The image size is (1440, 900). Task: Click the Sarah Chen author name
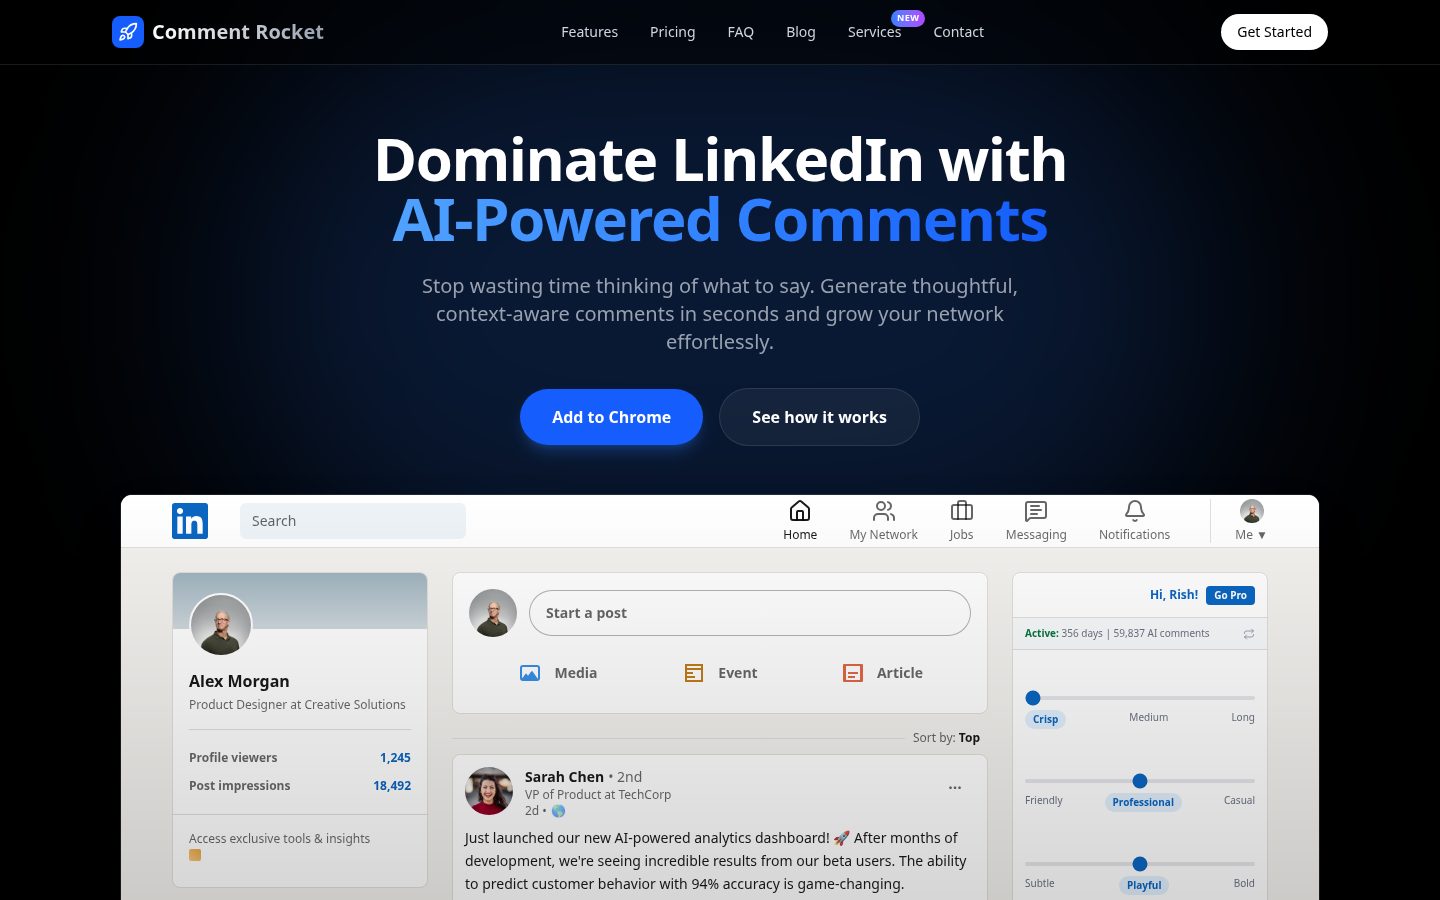564,777
